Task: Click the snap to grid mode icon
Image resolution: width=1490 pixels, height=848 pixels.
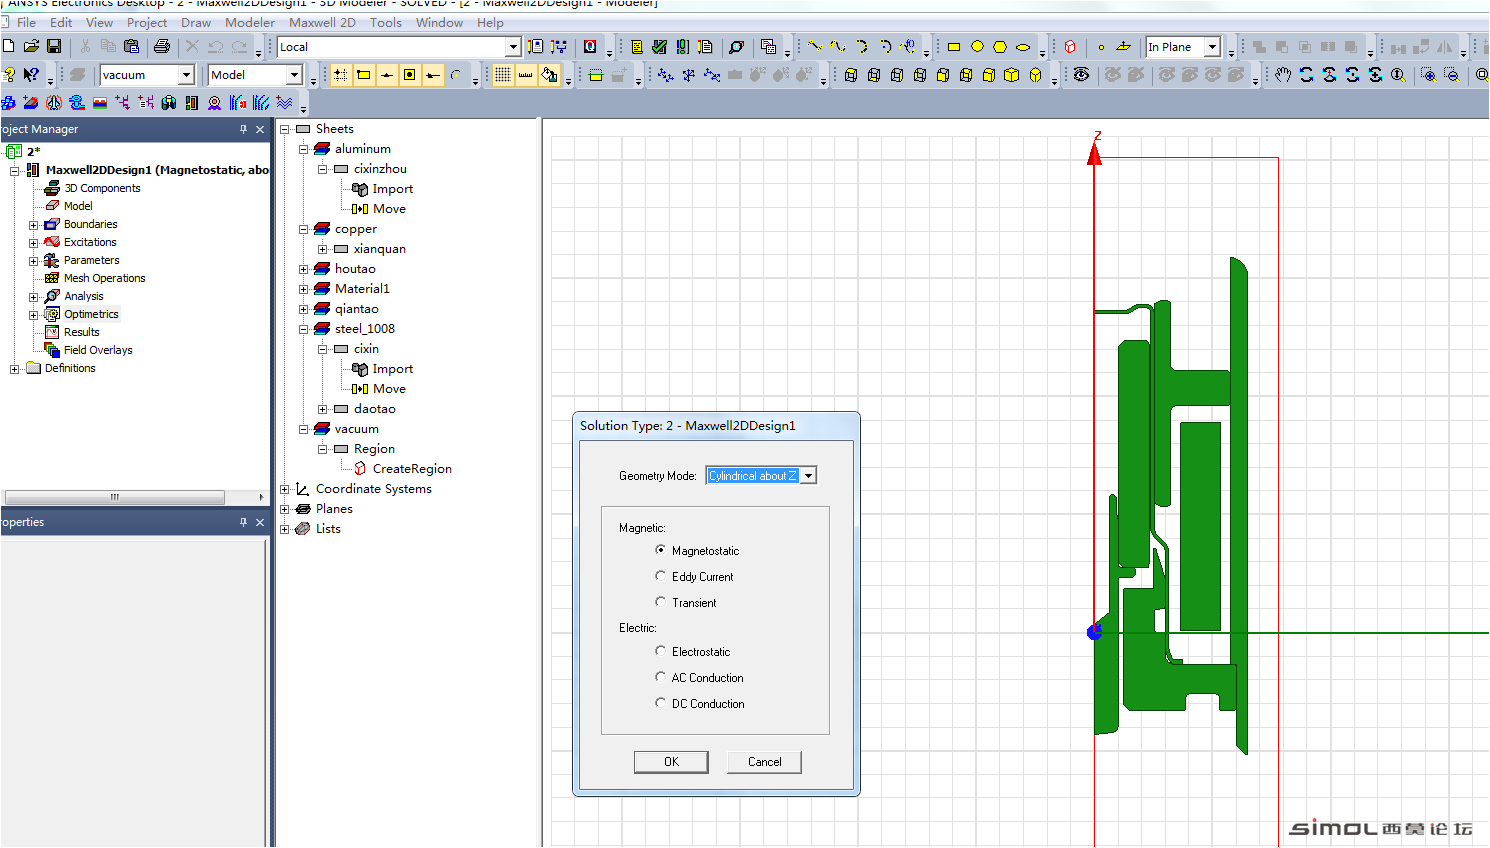Action: [340, 74]
